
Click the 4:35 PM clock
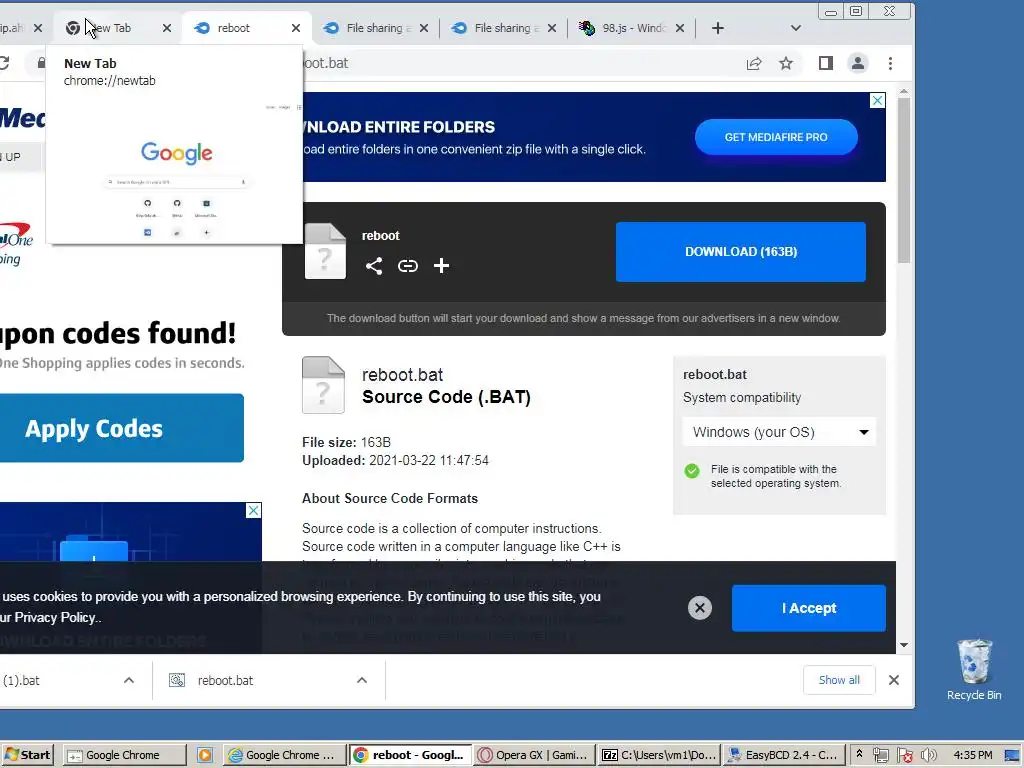coord(972,755)
